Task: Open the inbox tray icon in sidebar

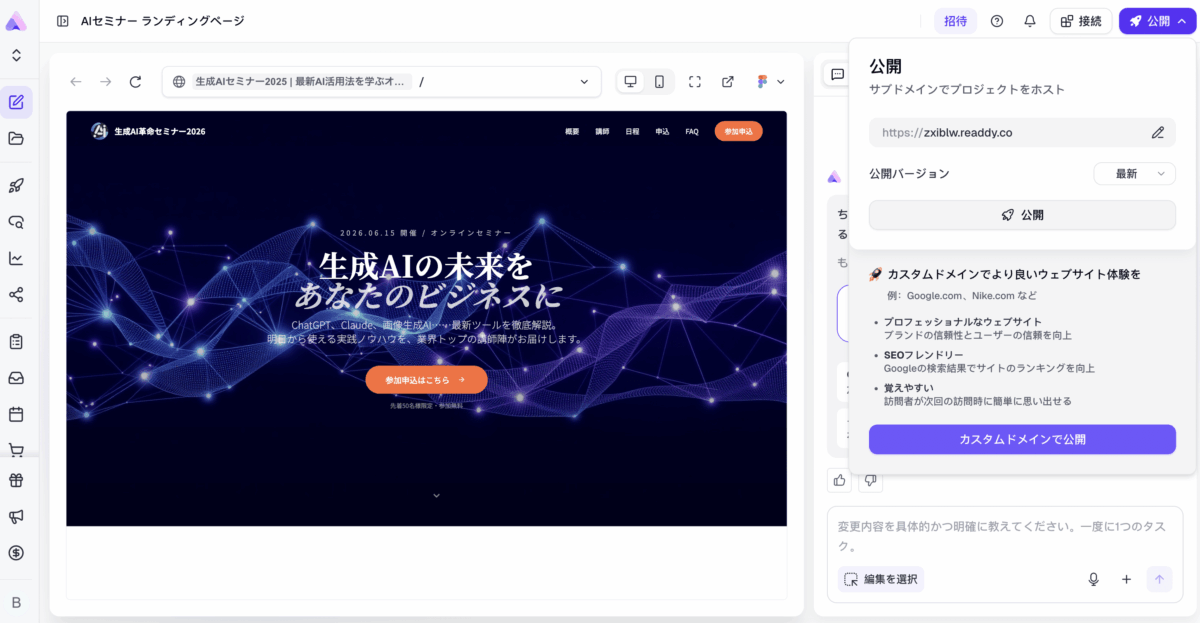Action: (16, 378)
